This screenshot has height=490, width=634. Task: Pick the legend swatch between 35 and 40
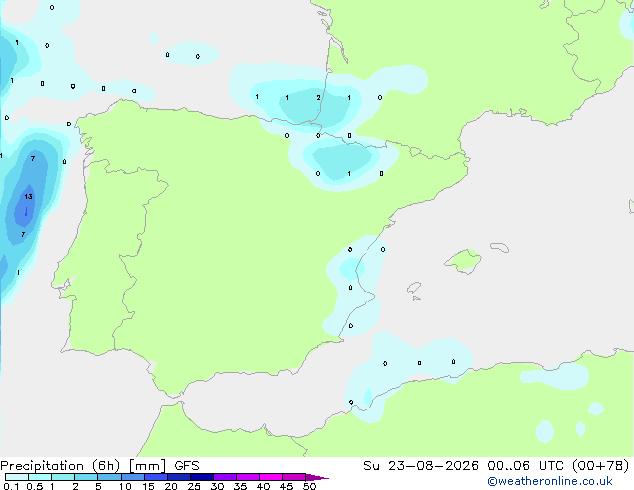248,477
